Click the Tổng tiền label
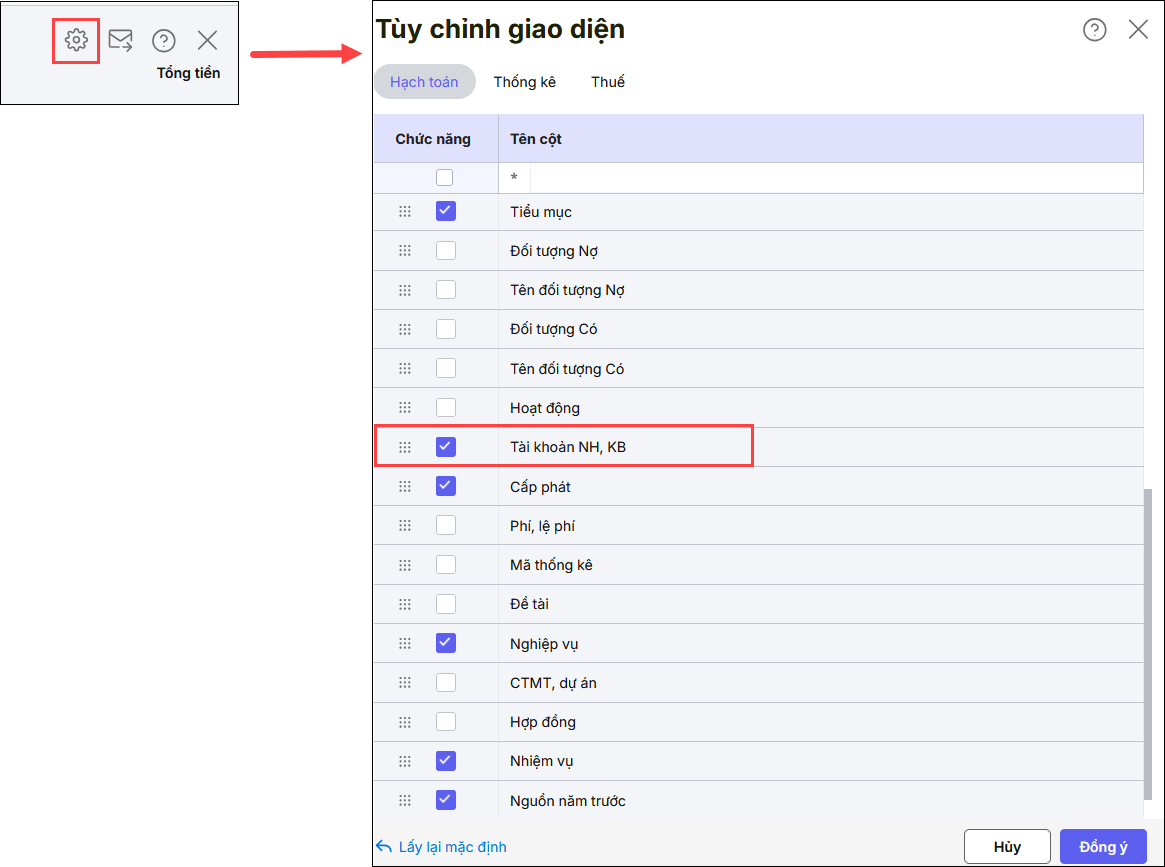This screenshot has height=867, width=1165. point(188,73)
